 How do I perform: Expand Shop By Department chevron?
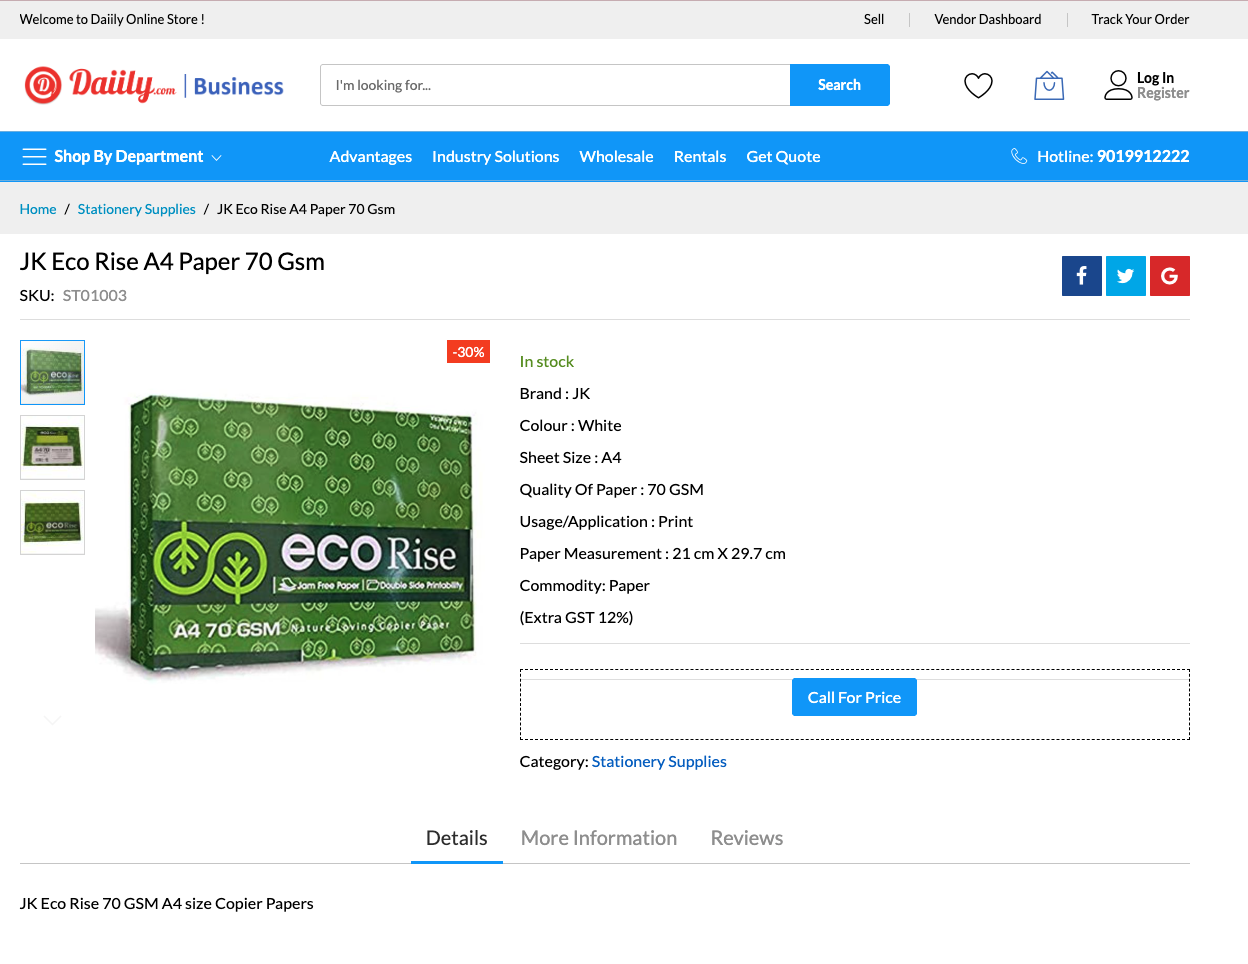coord(217,158)
